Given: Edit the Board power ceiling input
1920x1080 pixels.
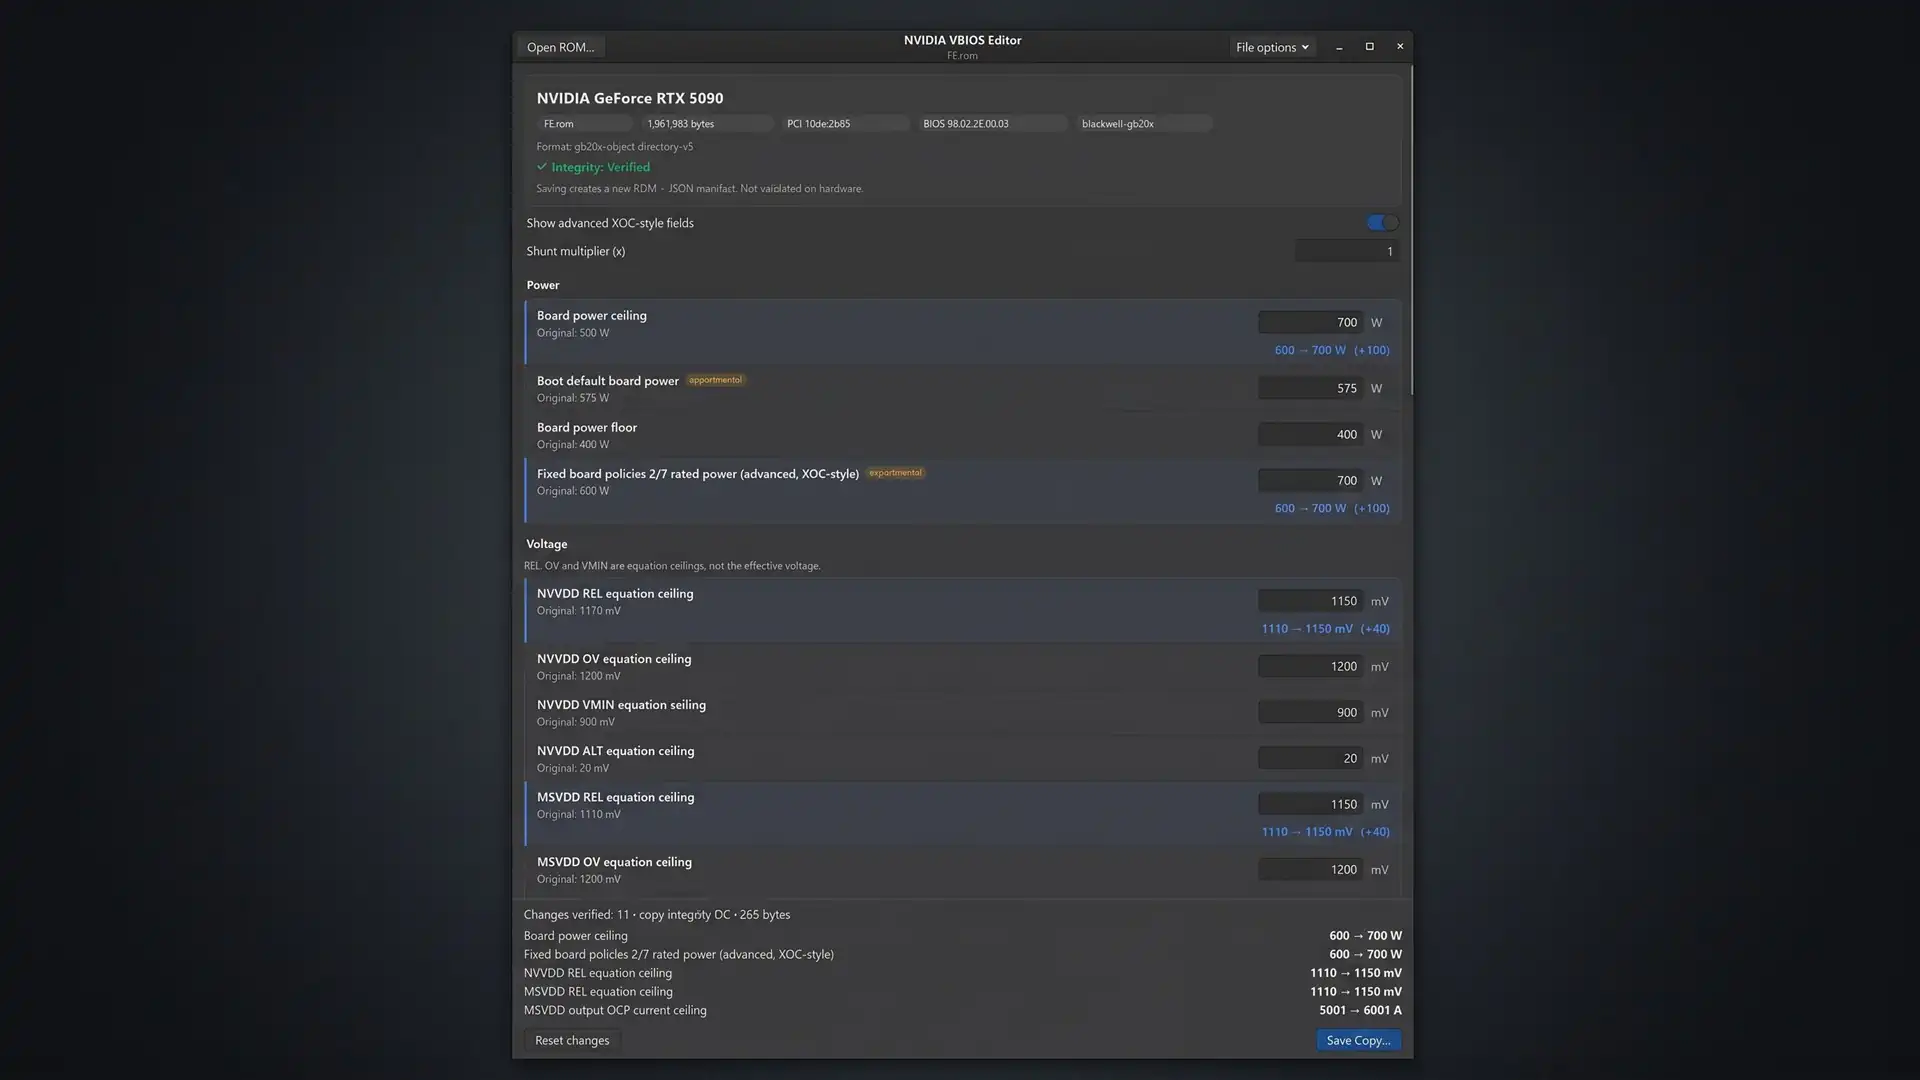Looking at the screenshot, I should [1310, 322].
